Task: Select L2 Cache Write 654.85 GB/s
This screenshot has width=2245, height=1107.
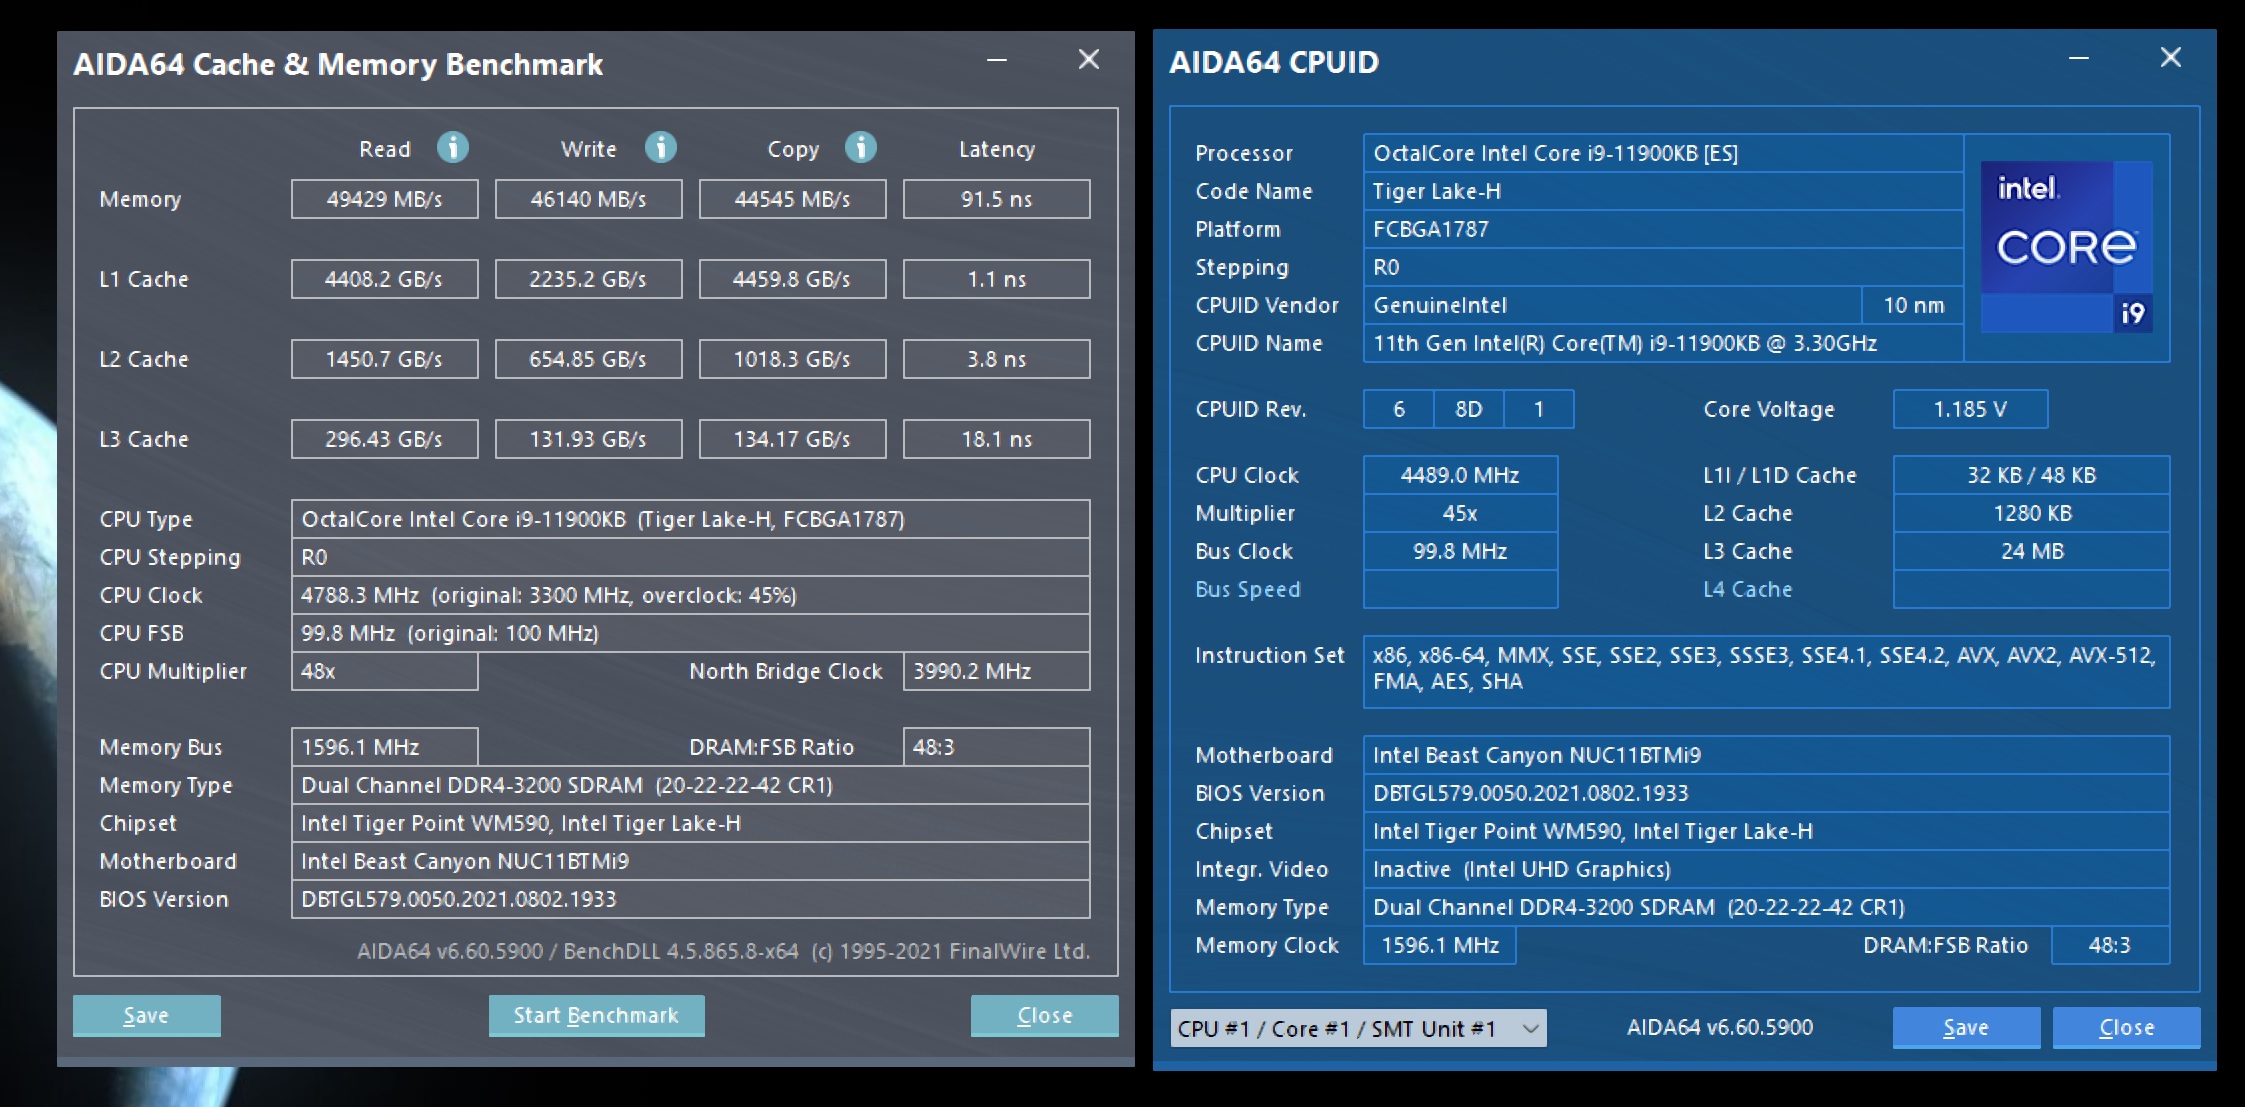Action: point(588,359)
